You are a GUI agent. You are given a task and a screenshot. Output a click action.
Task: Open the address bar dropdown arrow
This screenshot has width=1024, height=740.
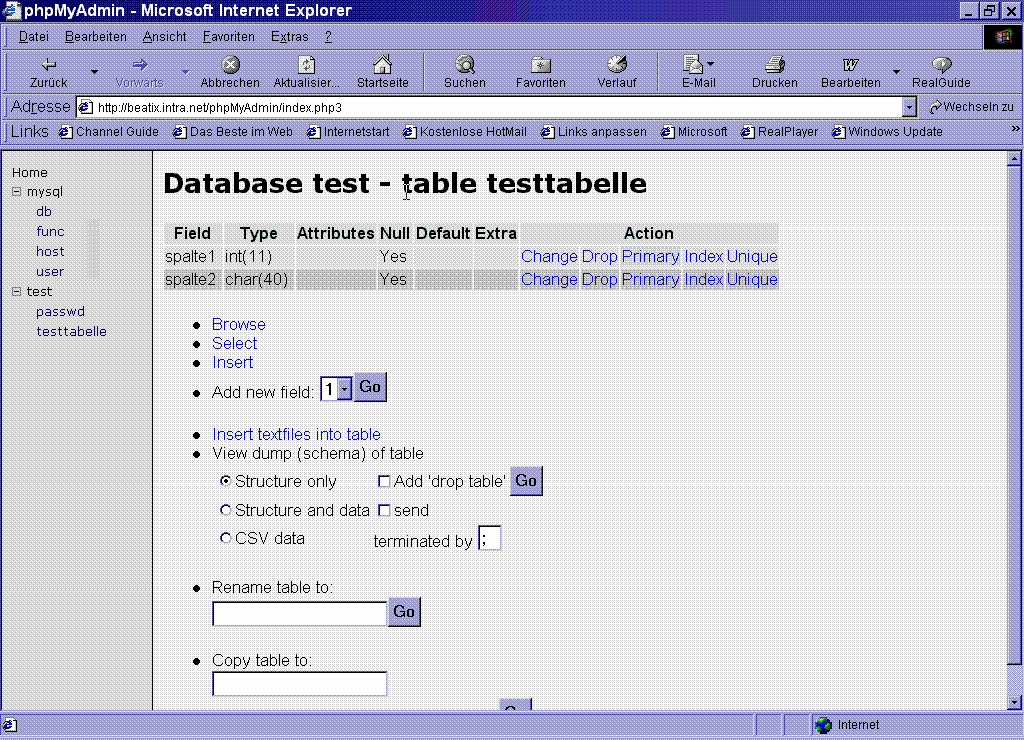point(909,107)
